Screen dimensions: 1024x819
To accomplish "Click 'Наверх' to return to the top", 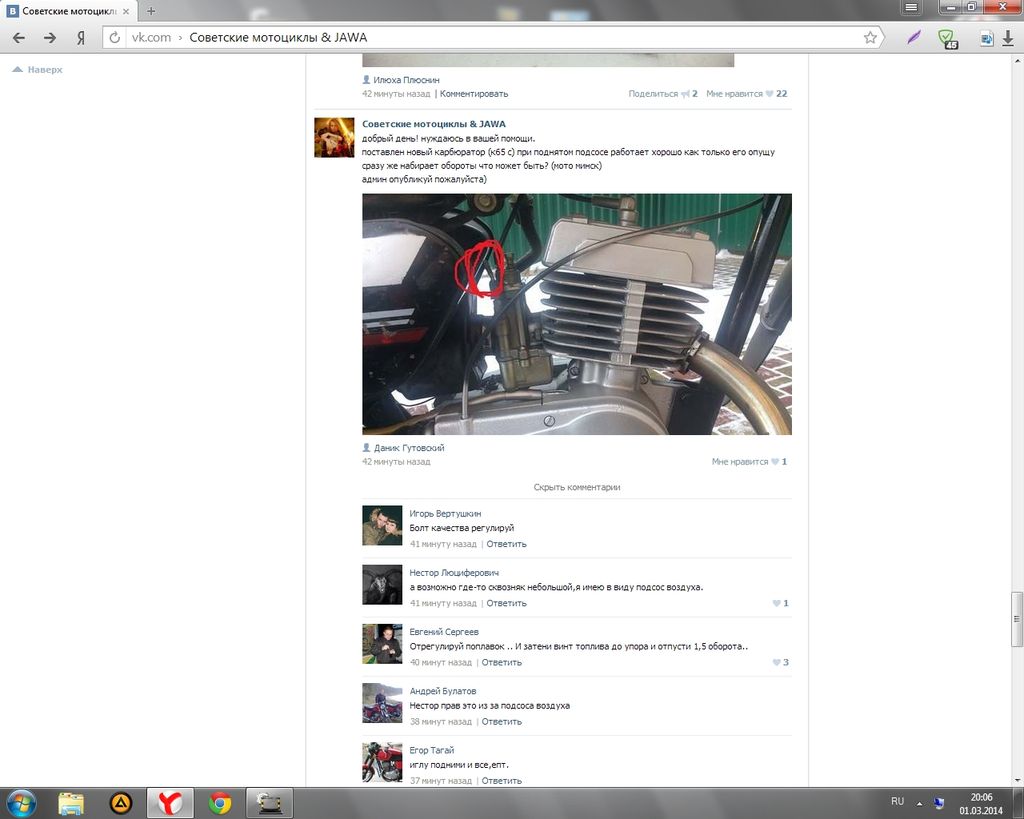I will coord(44,70).
